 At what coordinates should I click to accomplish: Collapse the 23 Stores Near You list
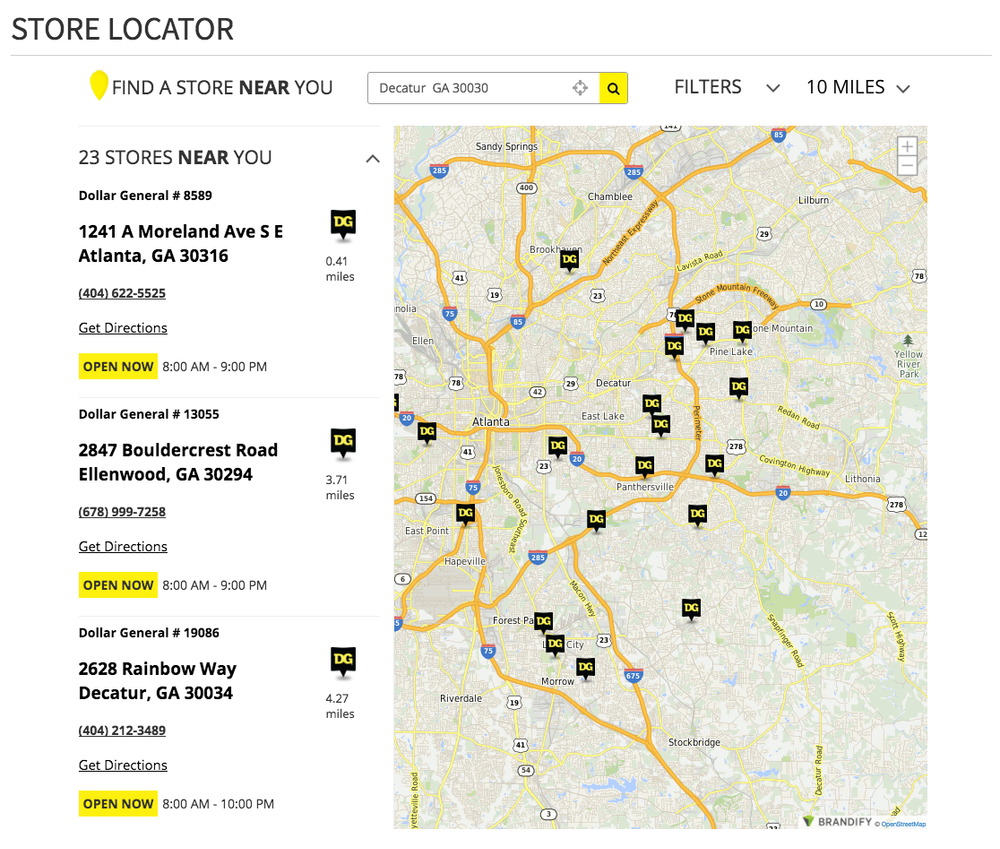(x=372, y=158)
